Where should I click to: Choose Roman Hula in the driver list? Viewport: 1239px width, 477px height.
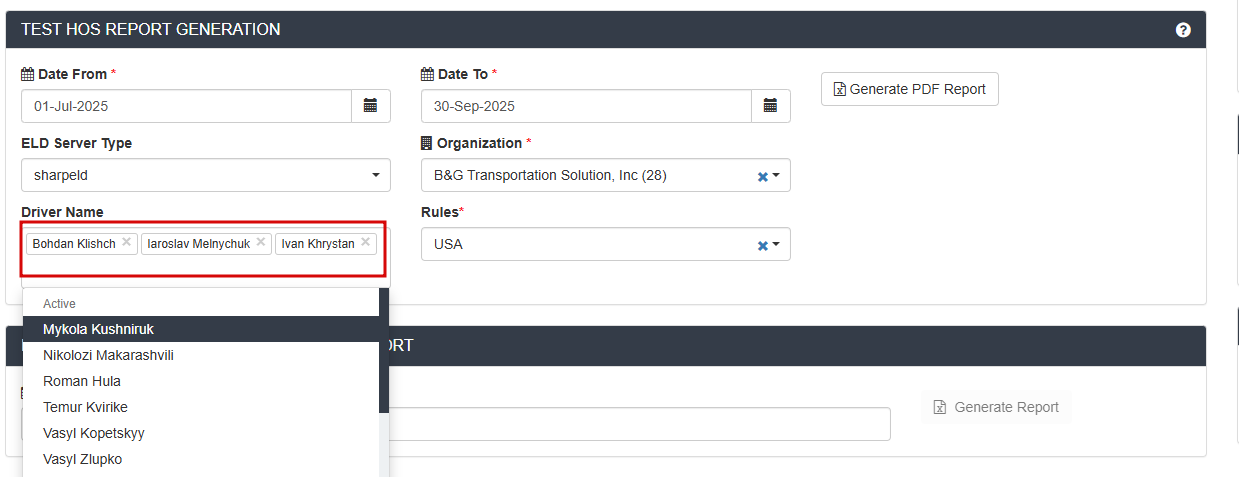82,381
